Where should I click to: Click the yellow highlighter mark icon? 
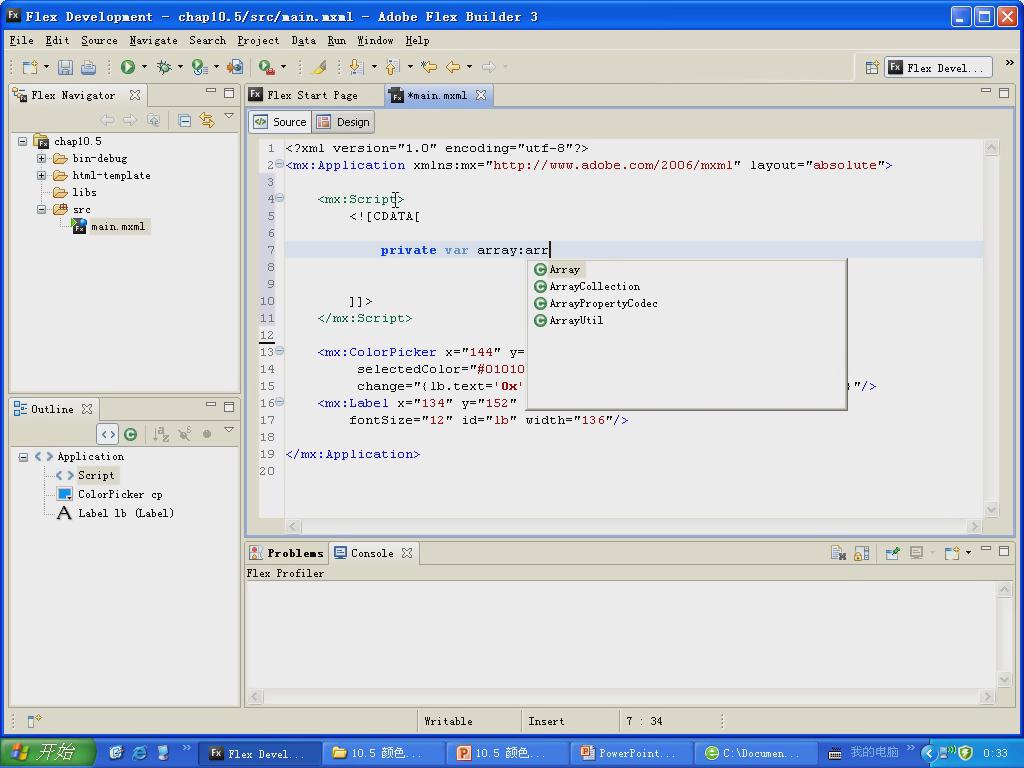click(319, 67)
